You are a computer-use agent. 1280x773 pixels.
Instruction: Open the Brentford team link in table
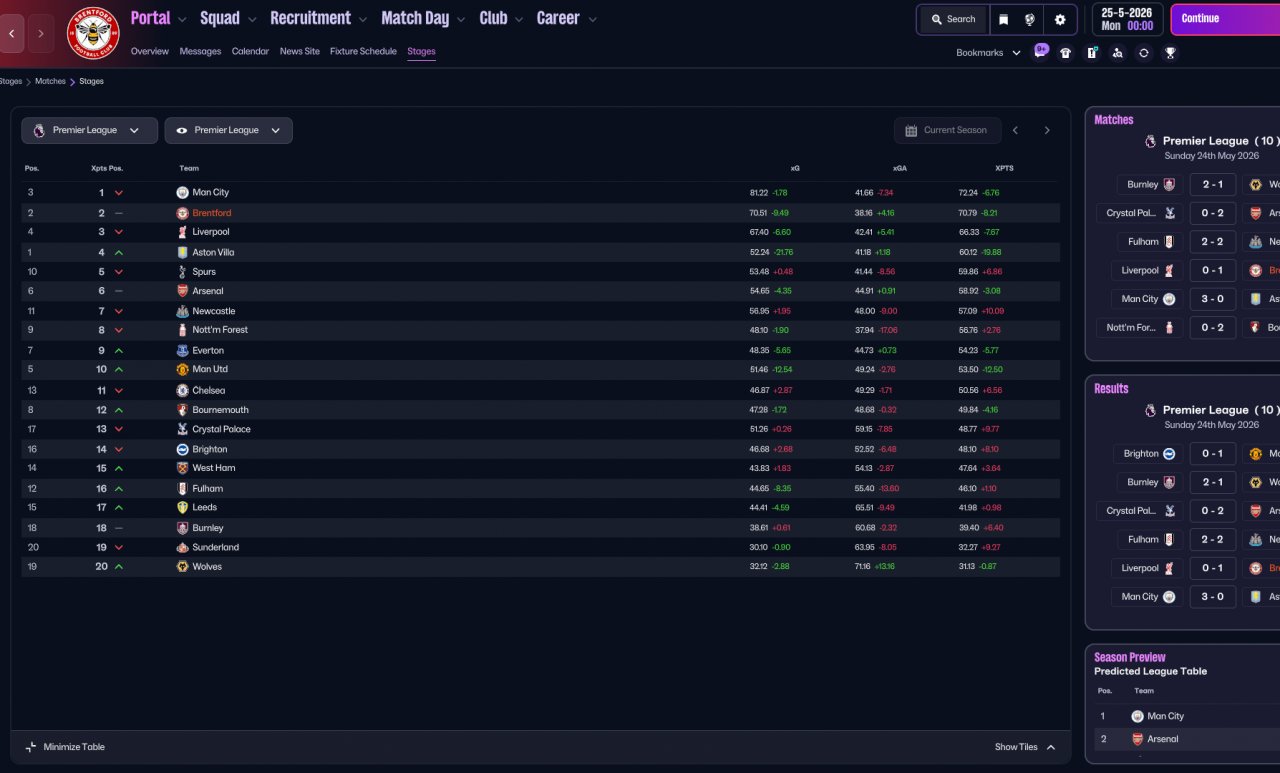(212, 213)
